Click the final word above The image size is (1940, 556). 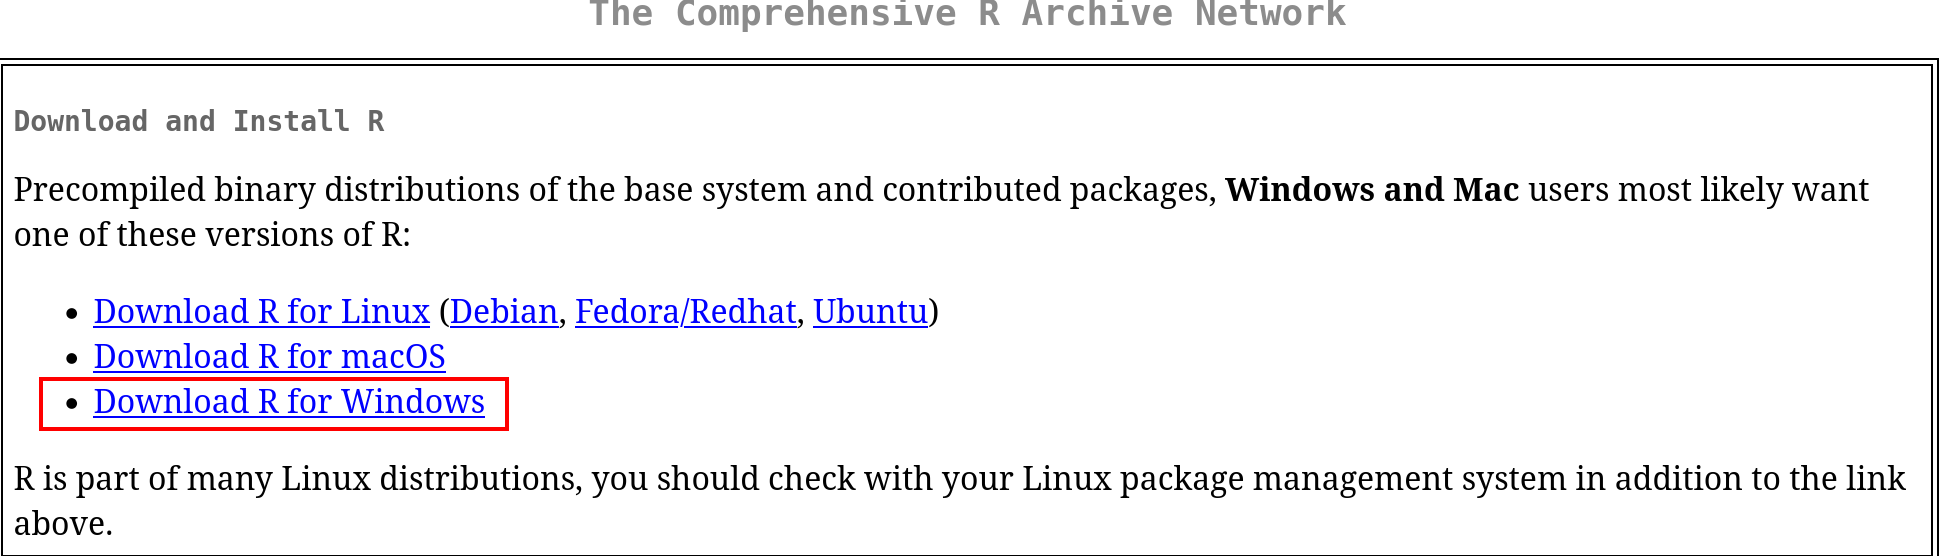(x=62, y=524)
